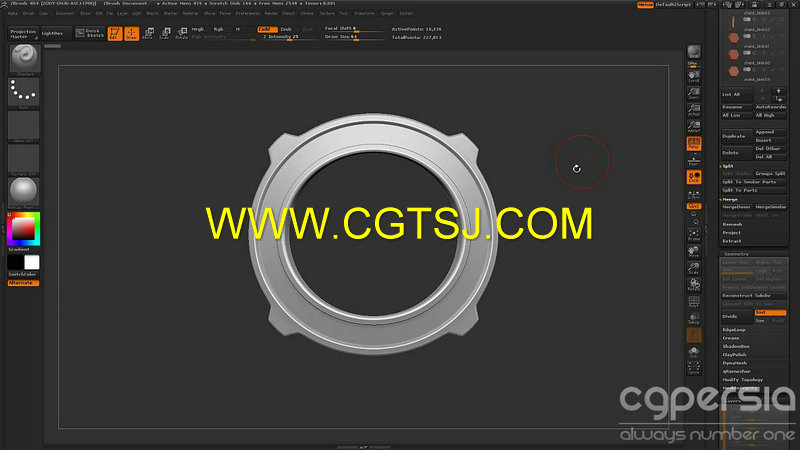Select the white secondary color swatch

click(32, 262)
